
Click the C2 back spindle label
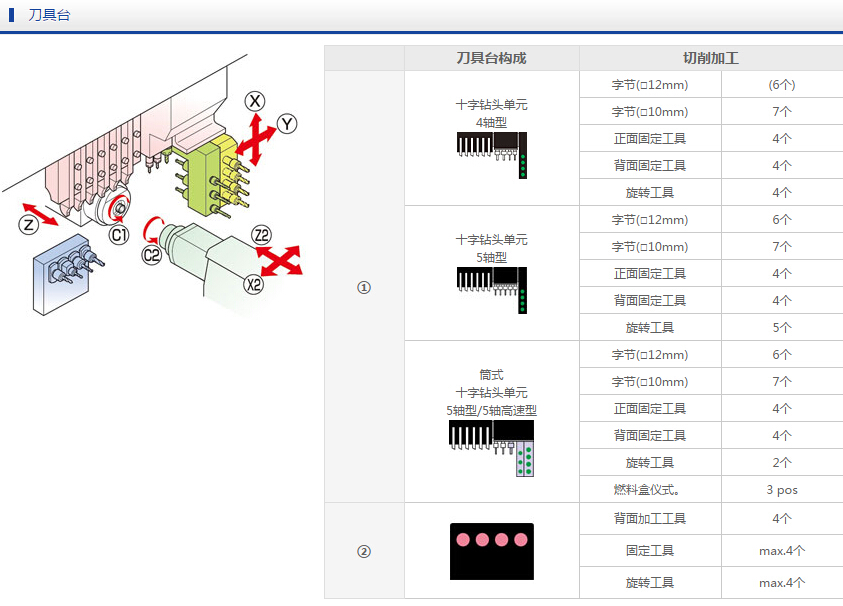[151, 255]
